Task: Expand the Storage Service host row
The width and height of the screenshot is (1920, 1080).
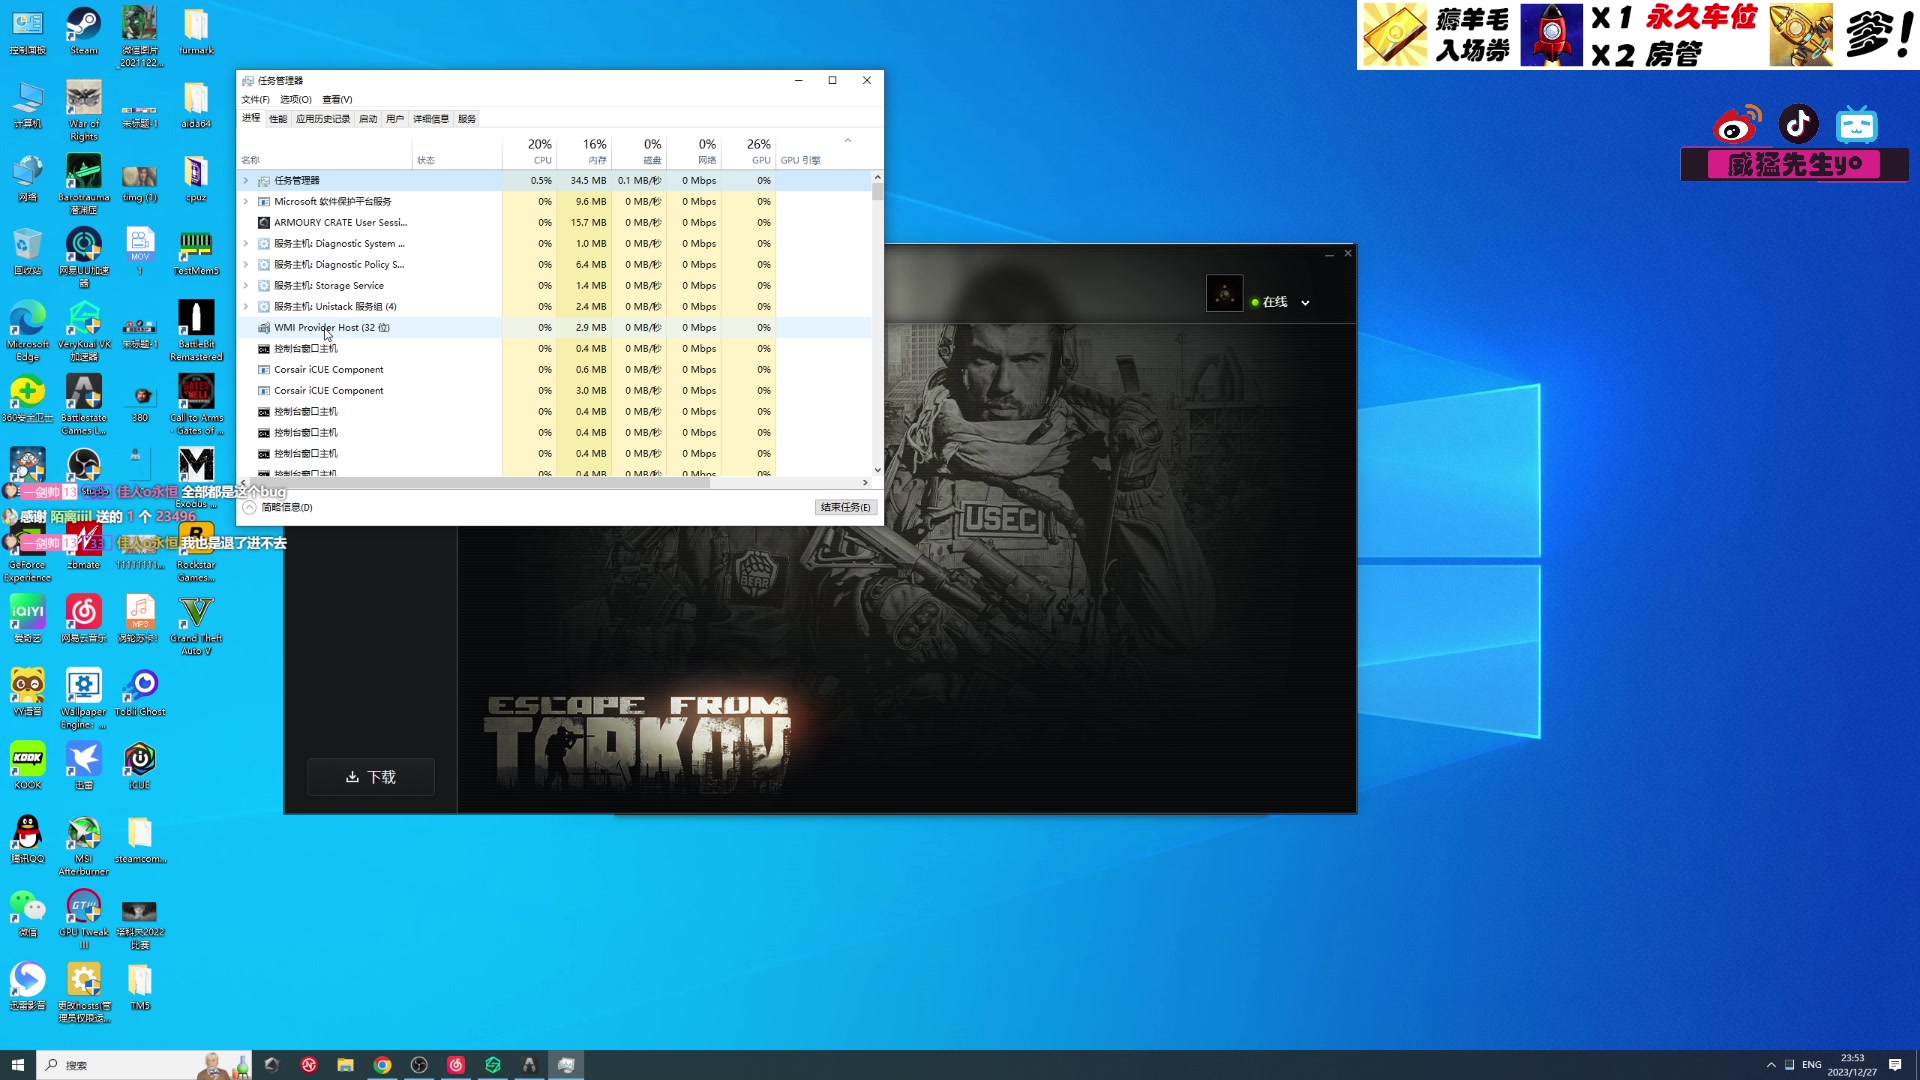Action: point(246,286)
